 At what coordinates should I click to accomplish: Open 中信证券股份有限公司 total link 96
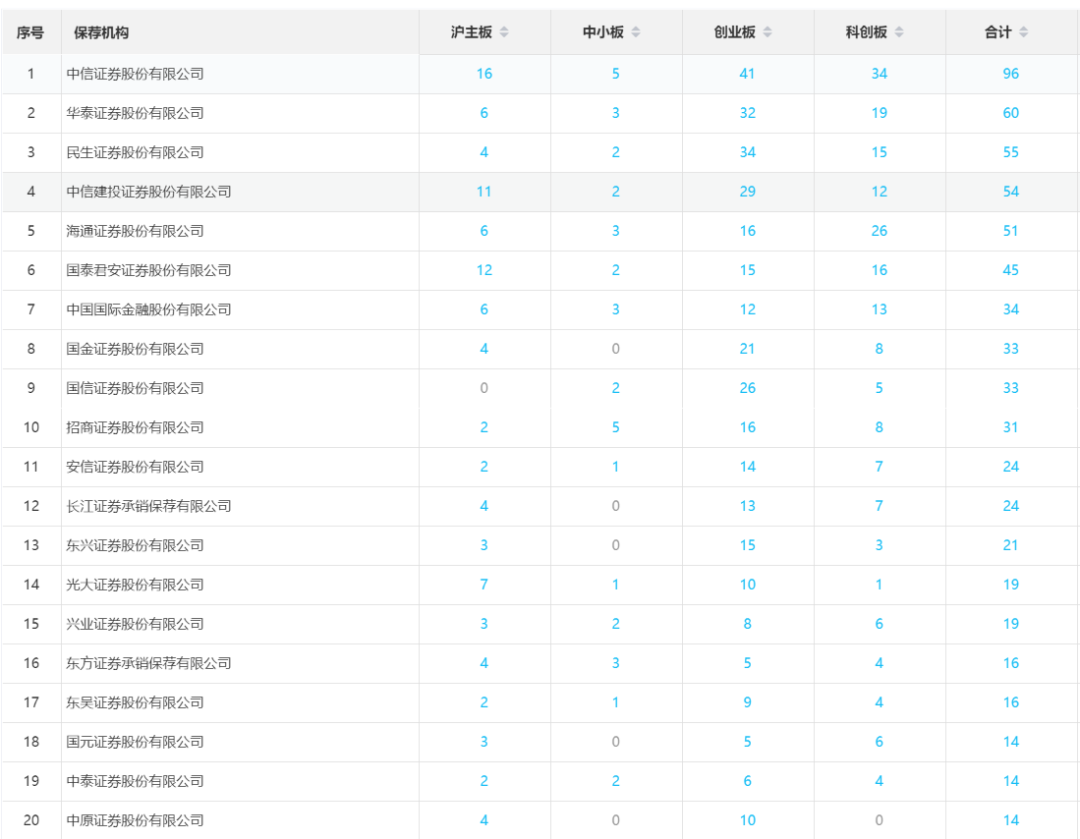[1010, 74]
